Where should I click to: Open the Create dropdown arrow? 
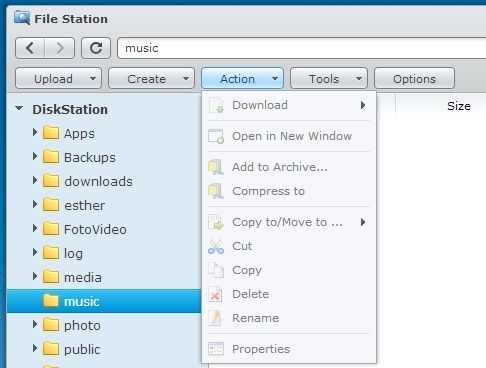click(x=186, y=79)
